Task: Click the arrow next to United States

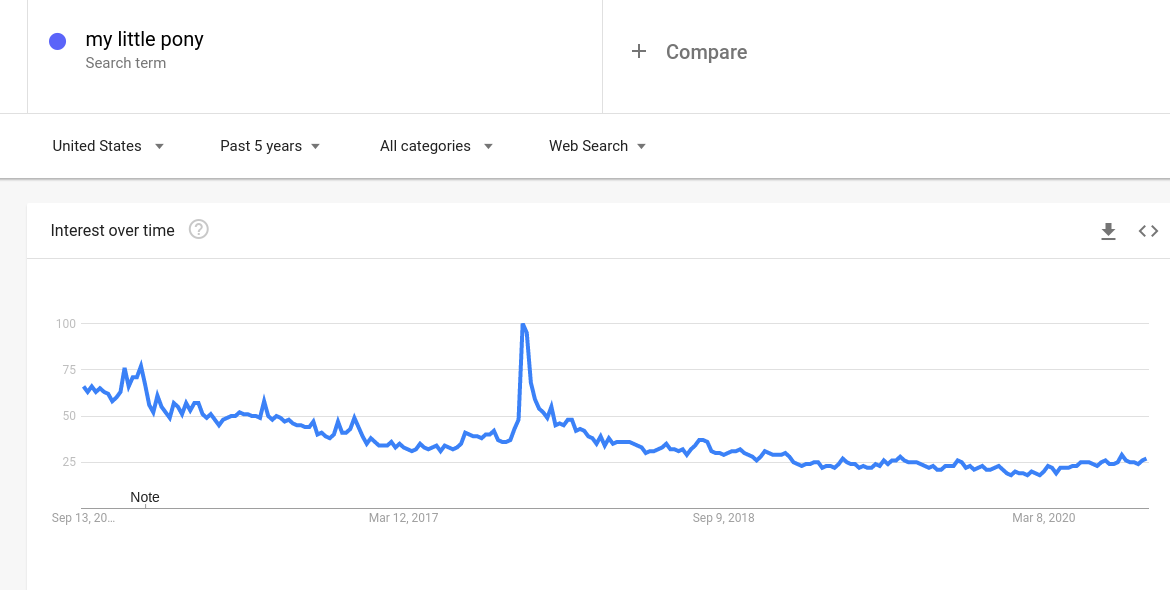Action: [159, 146]
